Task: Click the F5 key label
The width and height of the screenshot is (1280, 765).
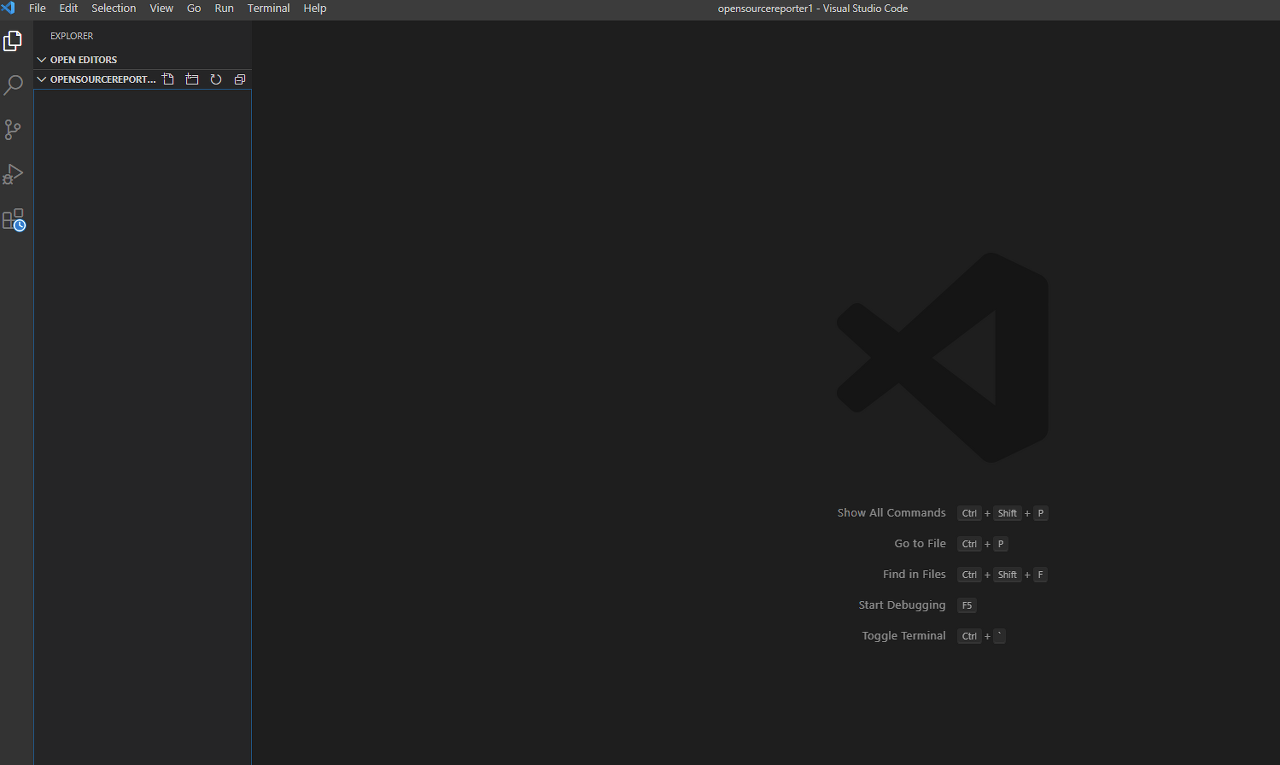Action: 967,606
